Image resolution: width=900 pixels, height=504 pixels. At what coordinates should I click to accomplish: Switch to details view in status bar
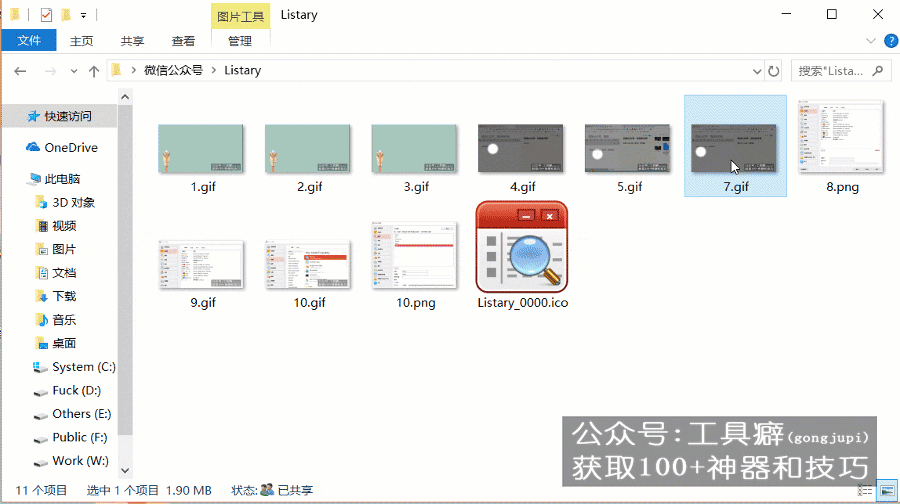pyautogui.click(x=865, y=490)
